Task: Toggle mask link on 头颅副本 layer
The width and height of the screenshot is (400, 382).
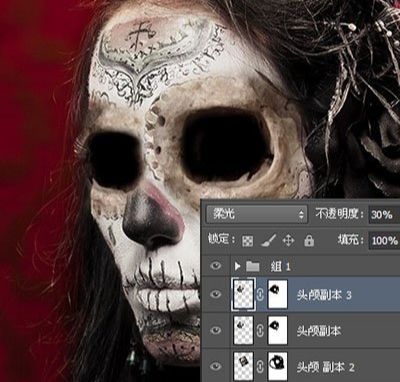Action: coord(260,330)
